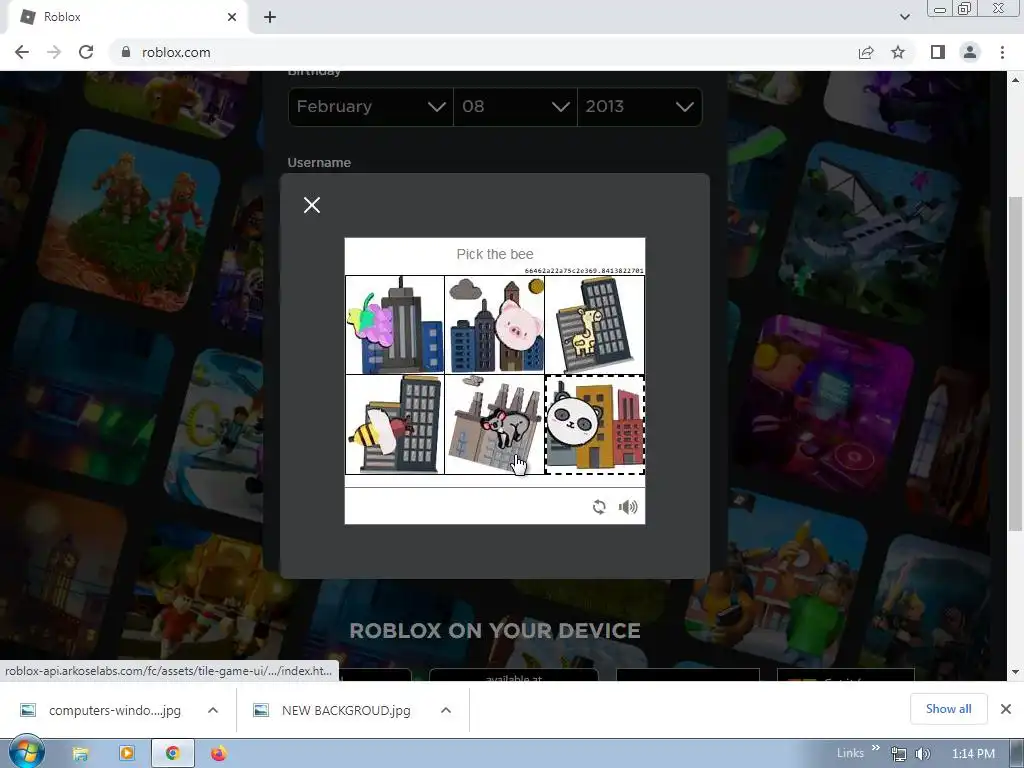This screenshot has height=768, width=1024.
Task: Switch to the Roblox tab
Action: click(127, 18)
